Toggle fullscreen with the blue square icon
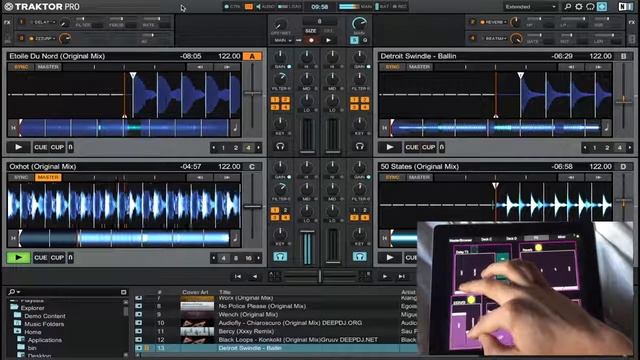 tap(602, 7)
